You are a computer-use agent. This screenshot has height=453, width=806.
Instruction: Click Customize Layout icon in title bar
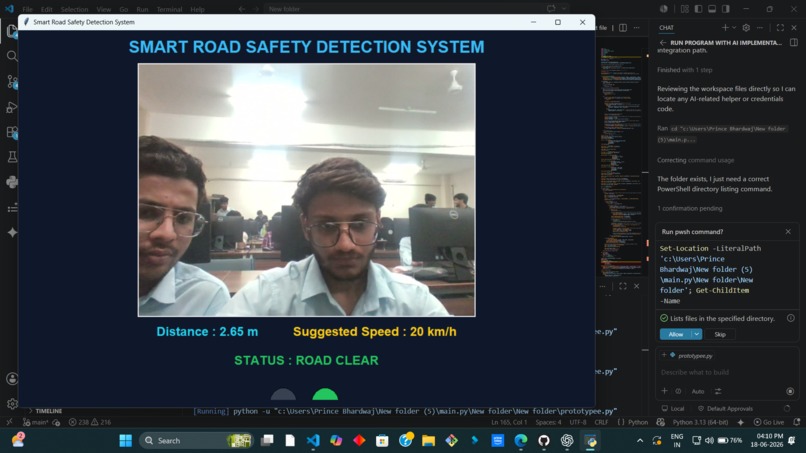685,9
